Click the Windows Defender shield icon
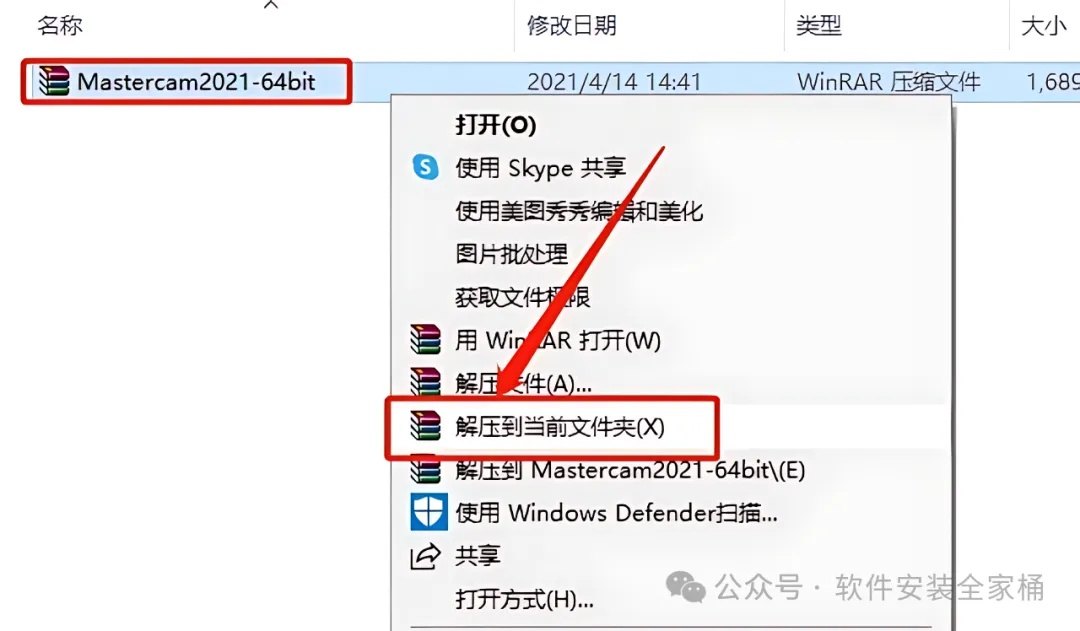1080x631 pixels. point(428,512)
